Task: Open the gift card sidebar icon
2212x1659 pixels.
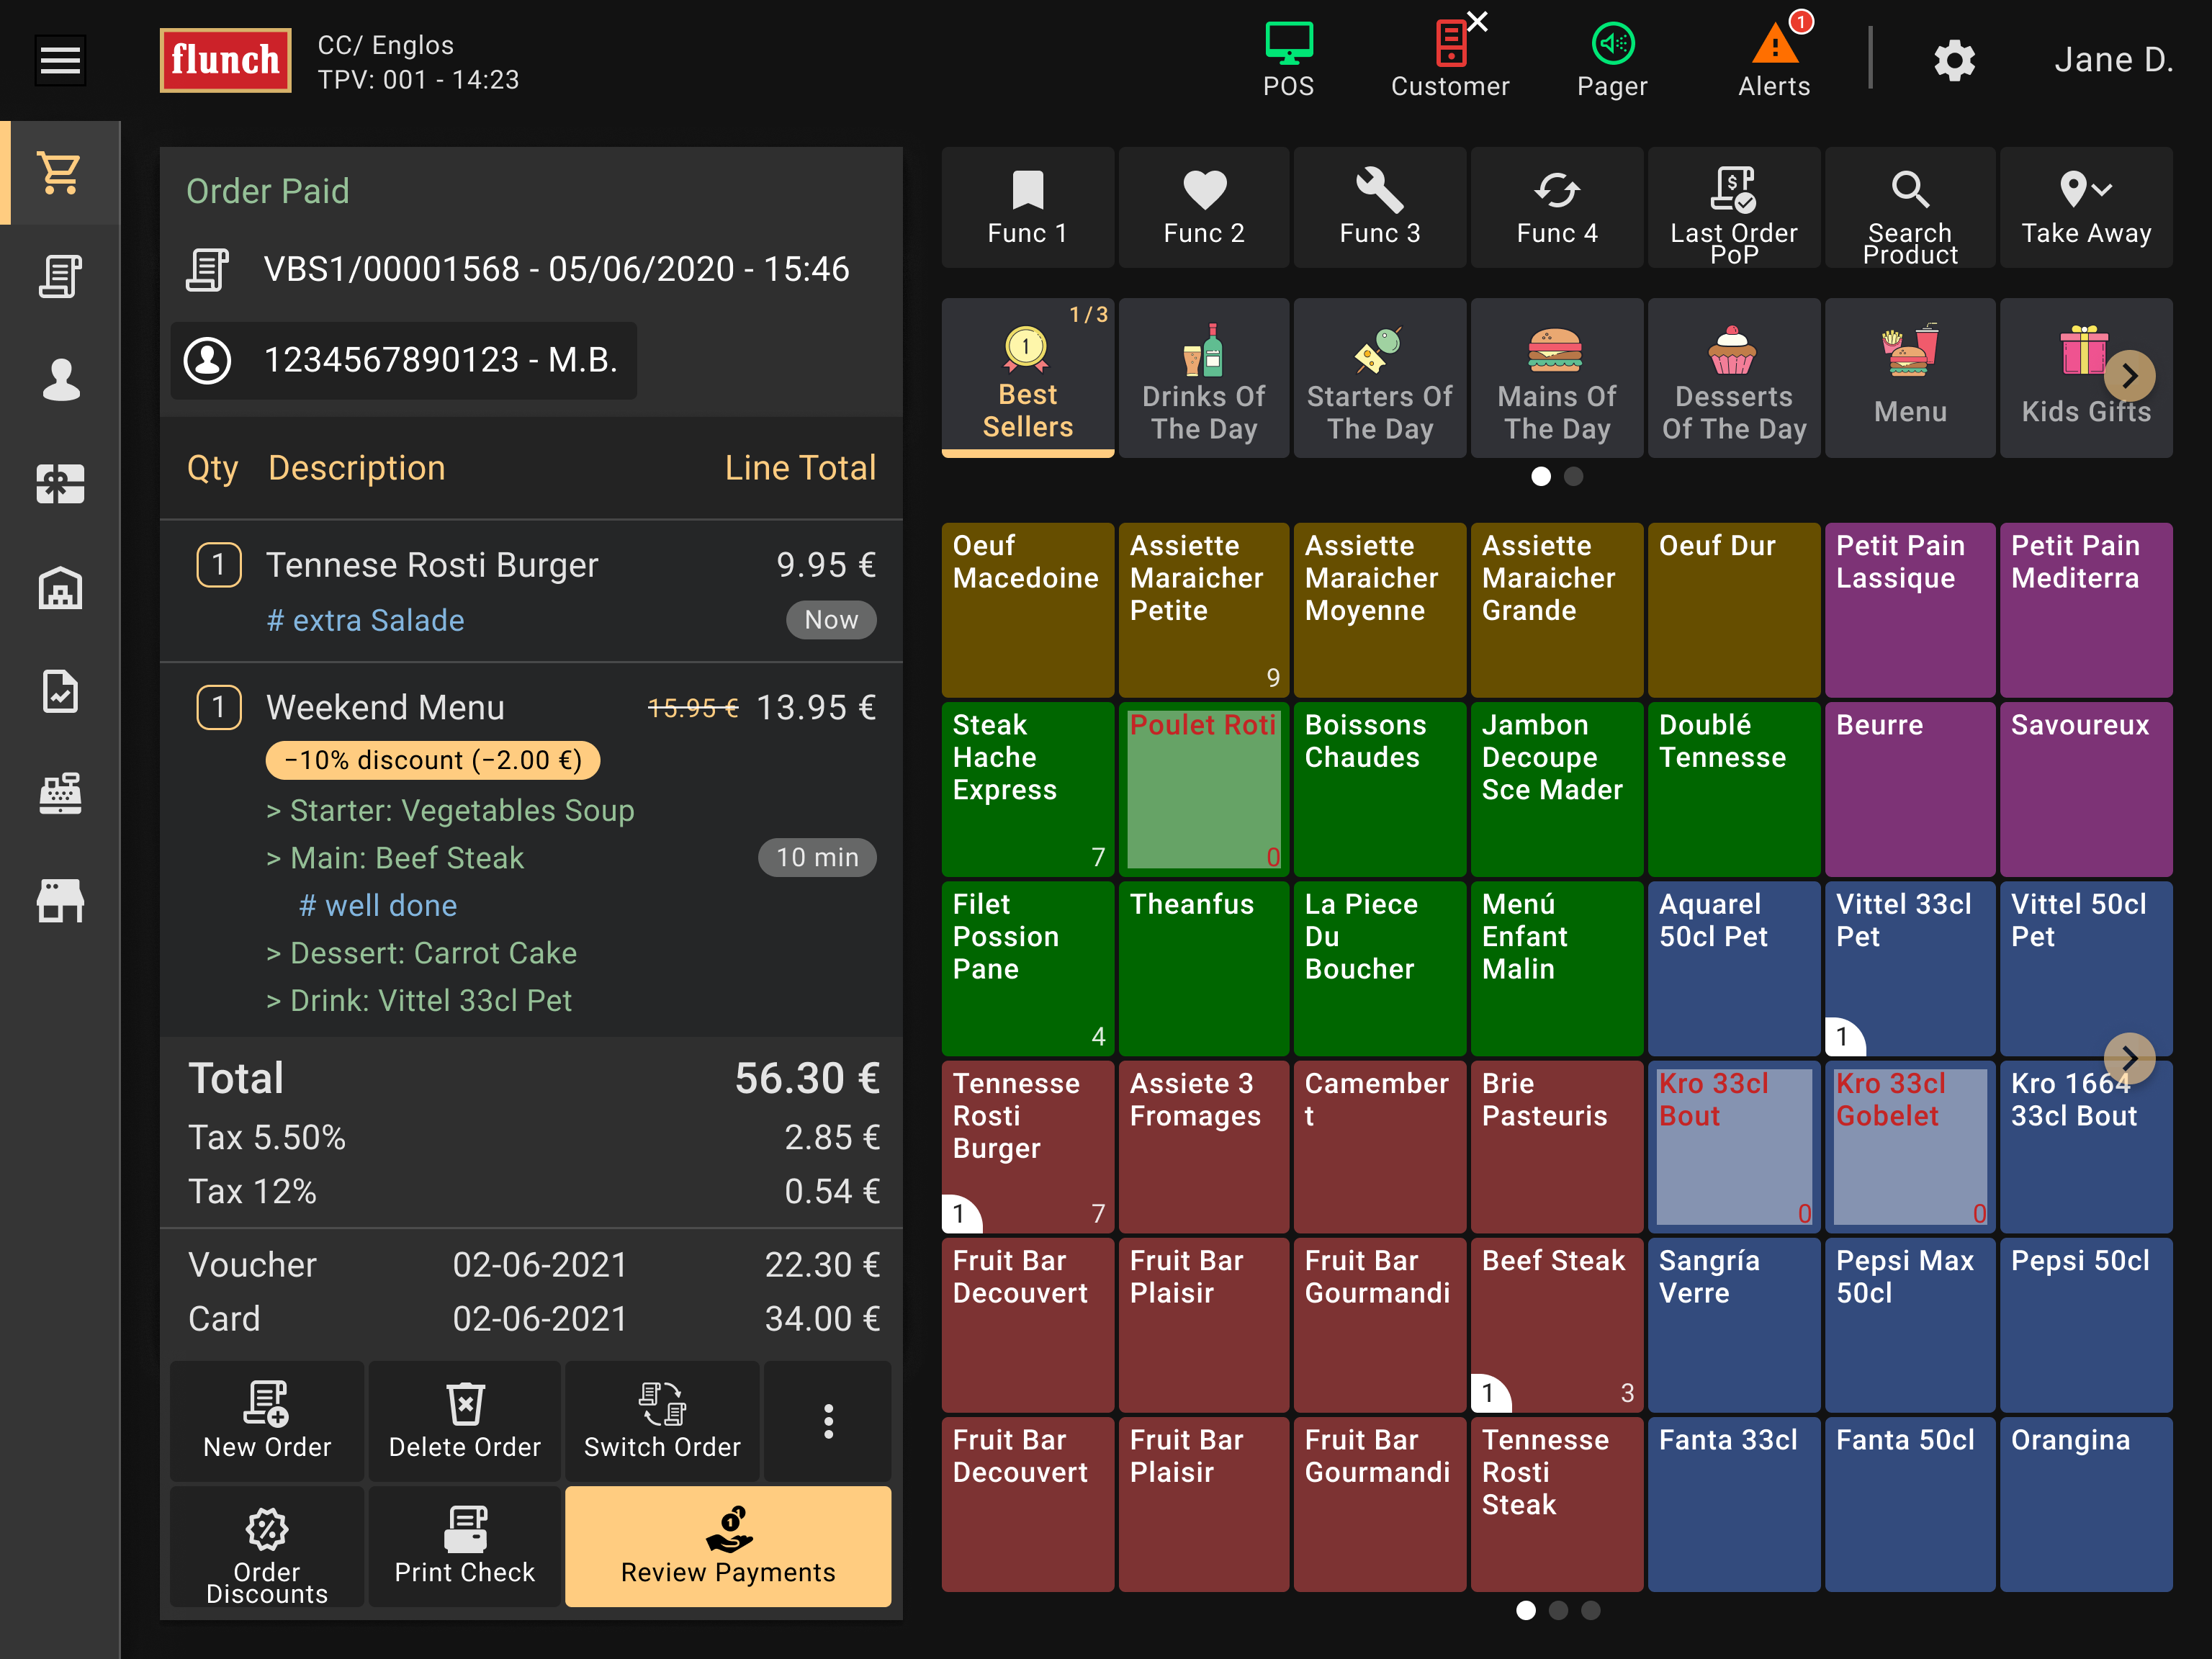Action: point(60,484)
